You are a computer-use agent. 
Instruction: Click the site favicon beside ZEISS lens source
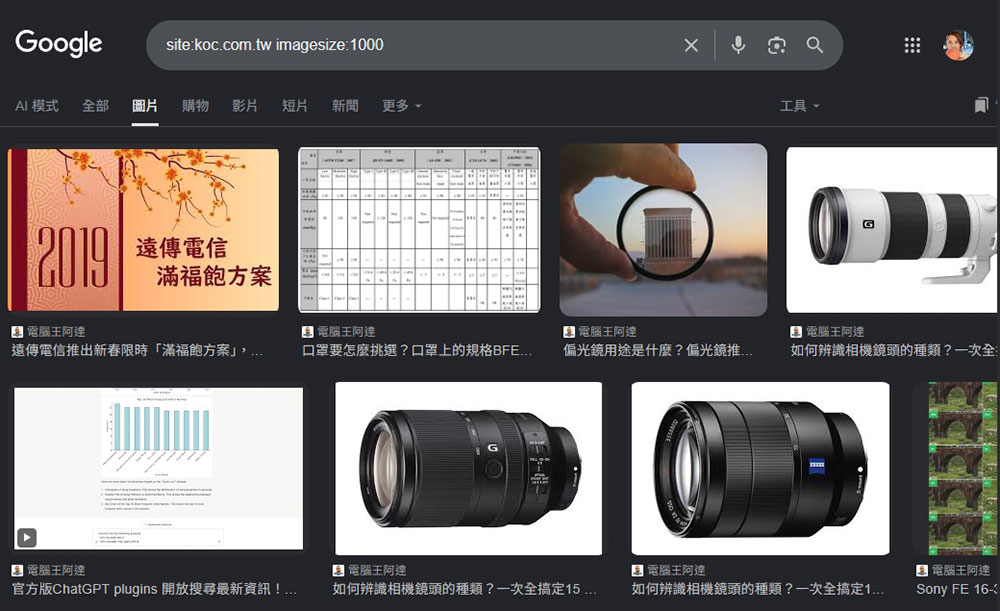(637, 570)
